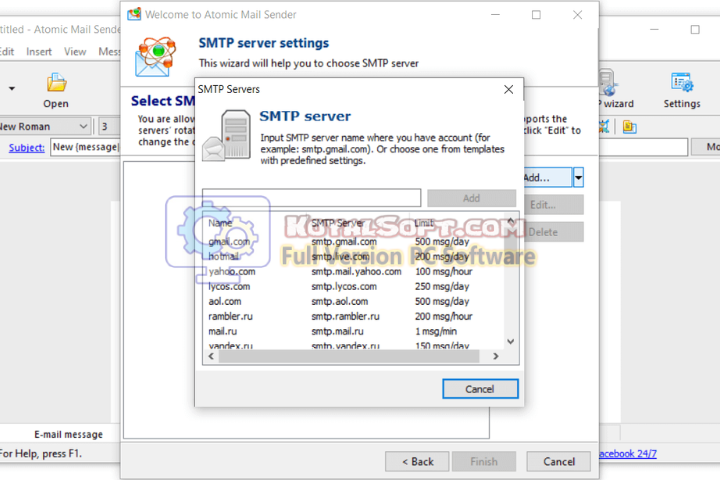Select yahoo.com template row
The image size is (720, 480).
[354, 271]
